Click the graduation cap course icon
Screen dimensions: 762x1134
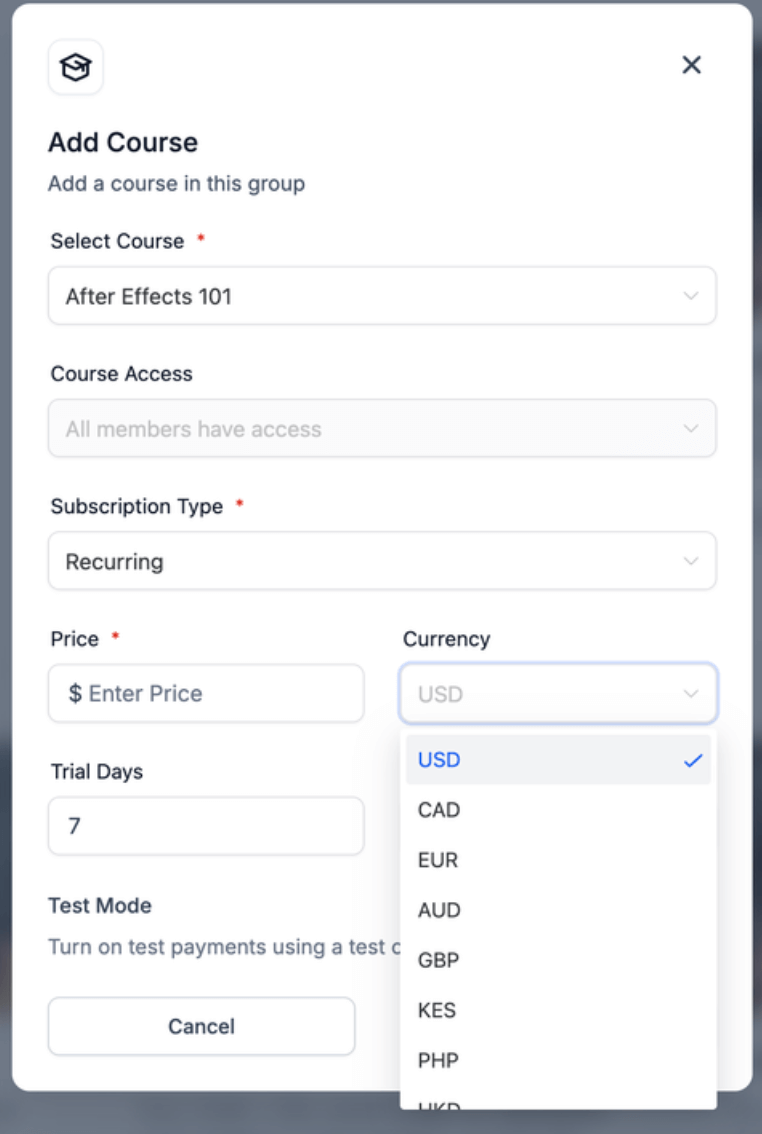(76, 67)
